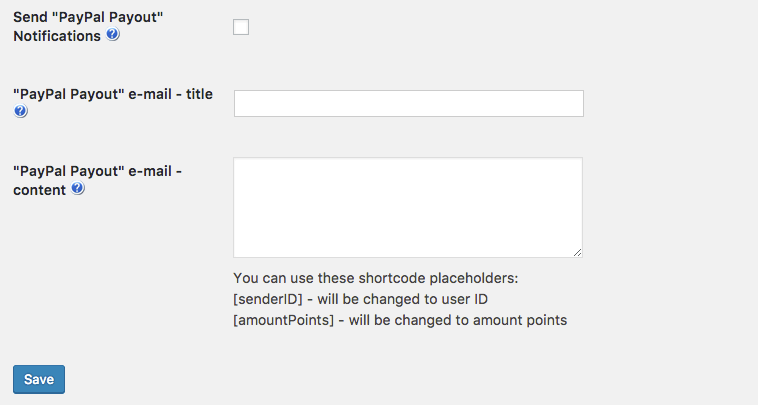Click right end of the title input
This screenshot has width=758, height=405.
point(574,103)
